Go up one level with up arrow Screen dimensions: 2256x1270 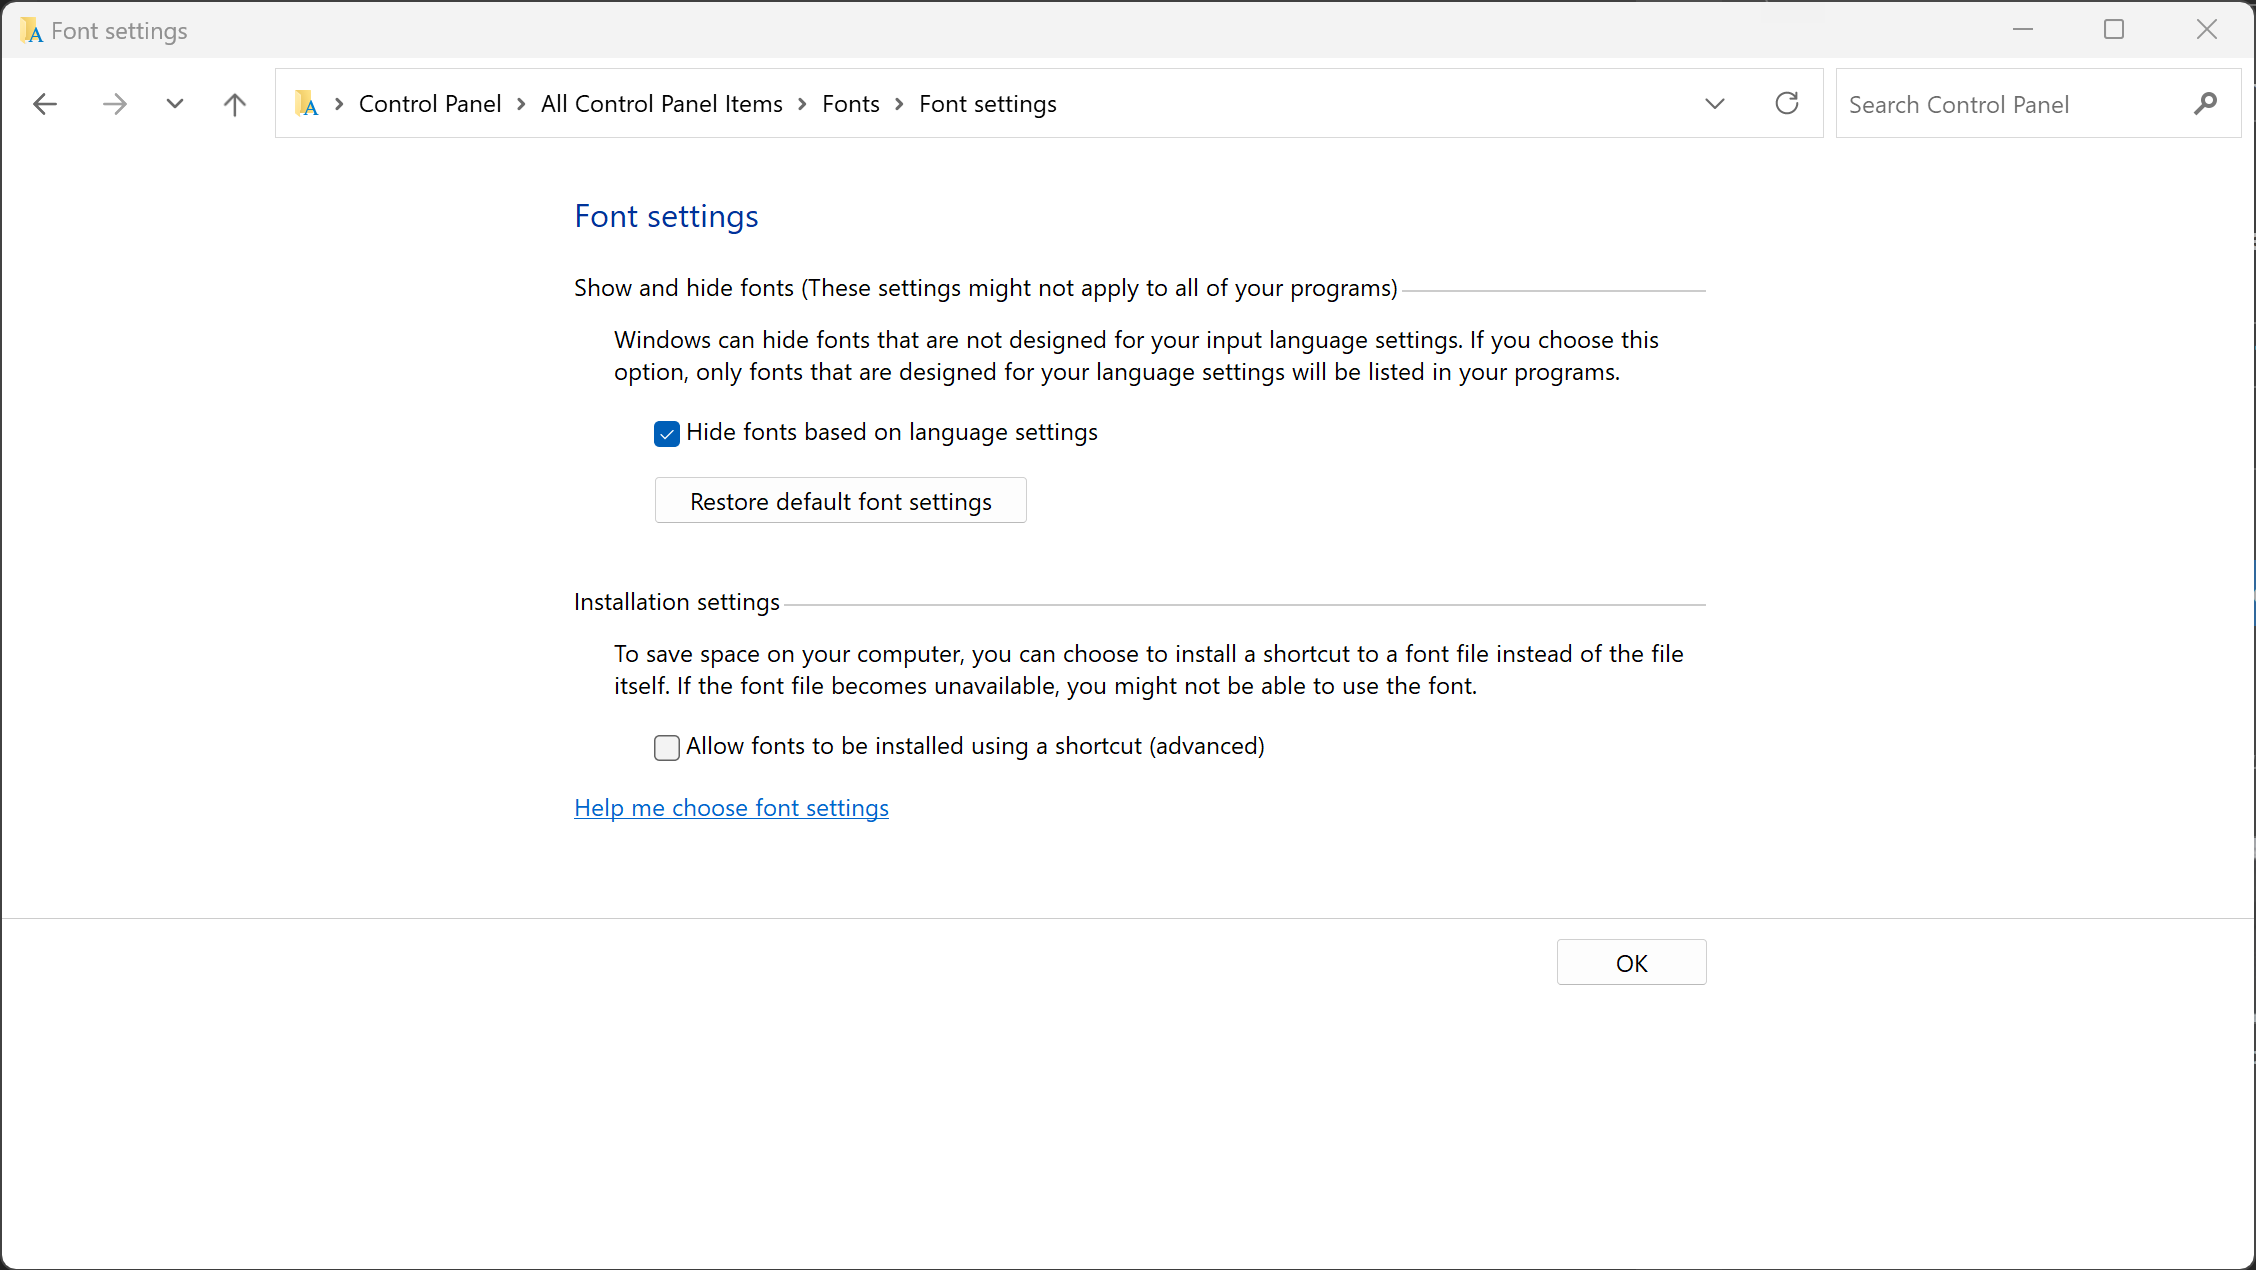point(235,104)
